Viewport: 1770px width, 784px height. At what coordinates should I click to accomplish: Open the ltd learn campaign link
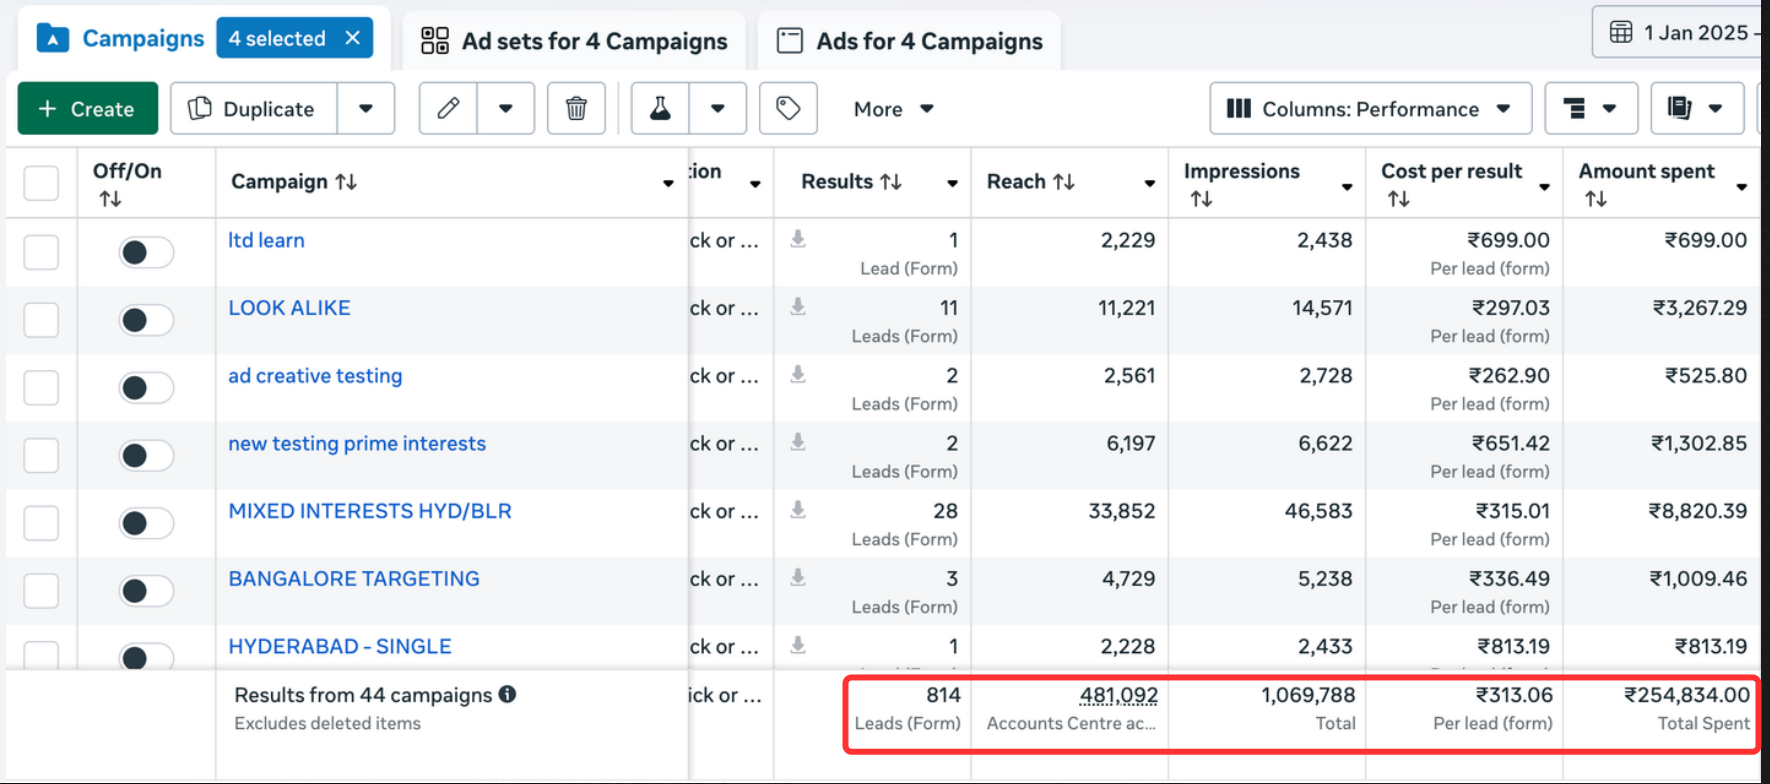click(x=266, y=240)
